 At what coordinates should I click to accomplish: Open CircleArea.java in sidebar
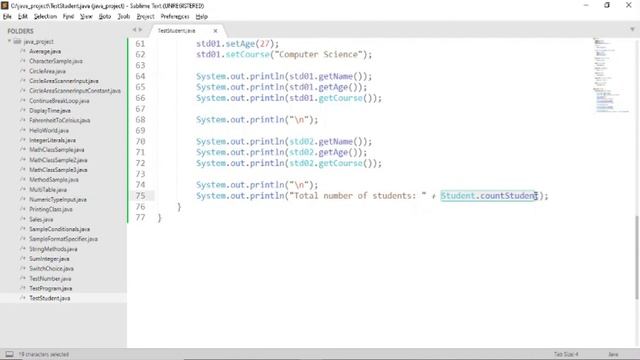point(47,71)
